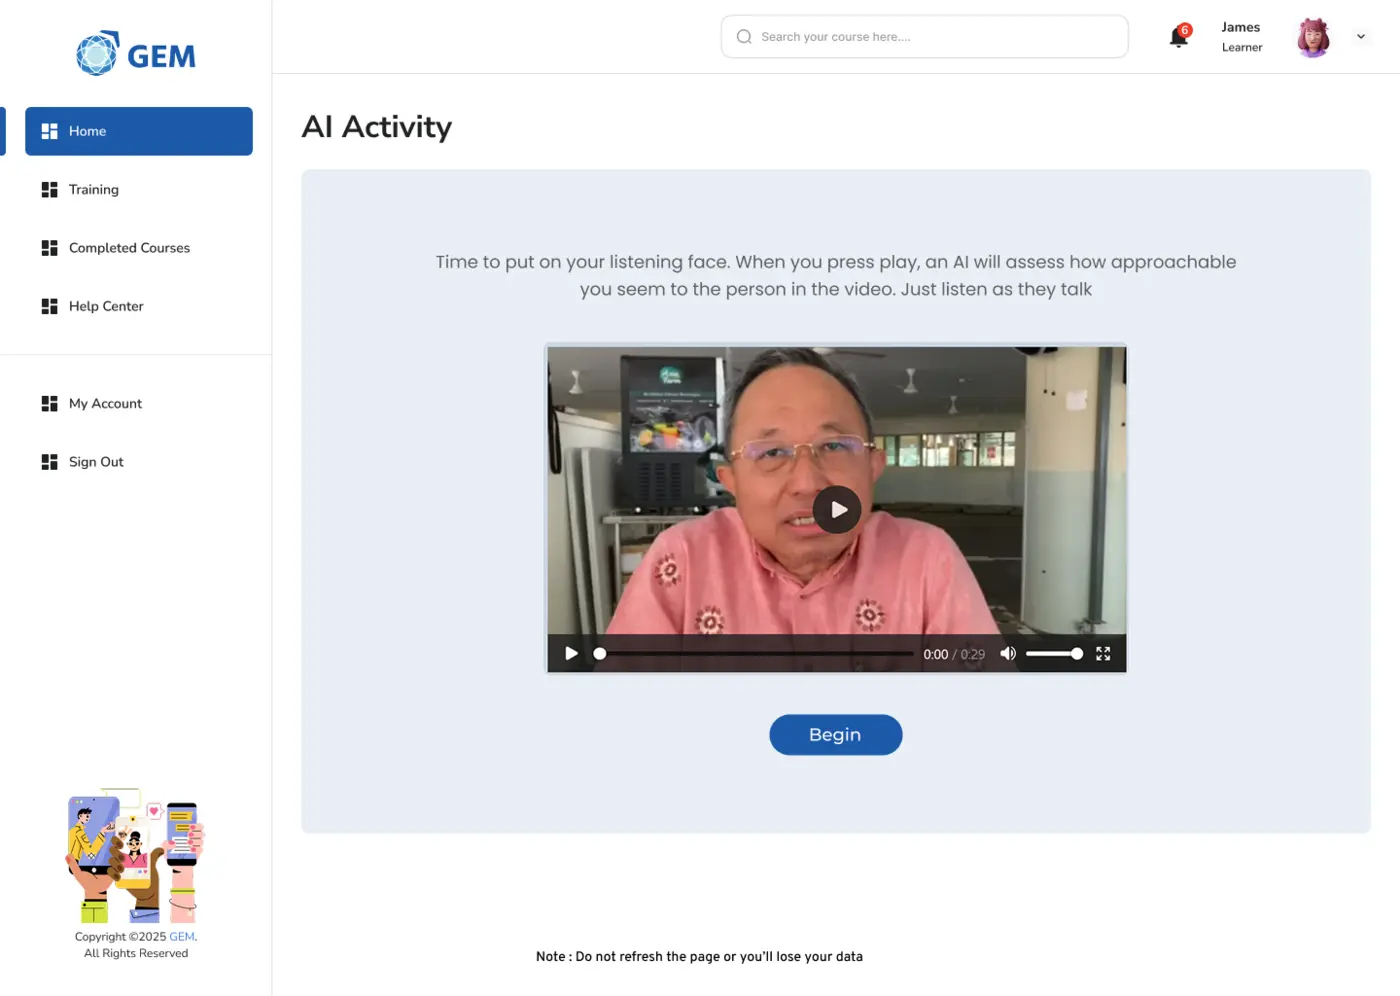Click the James Learner name label
Screen dimensions: 1400x996
(x=1242, y=37)
